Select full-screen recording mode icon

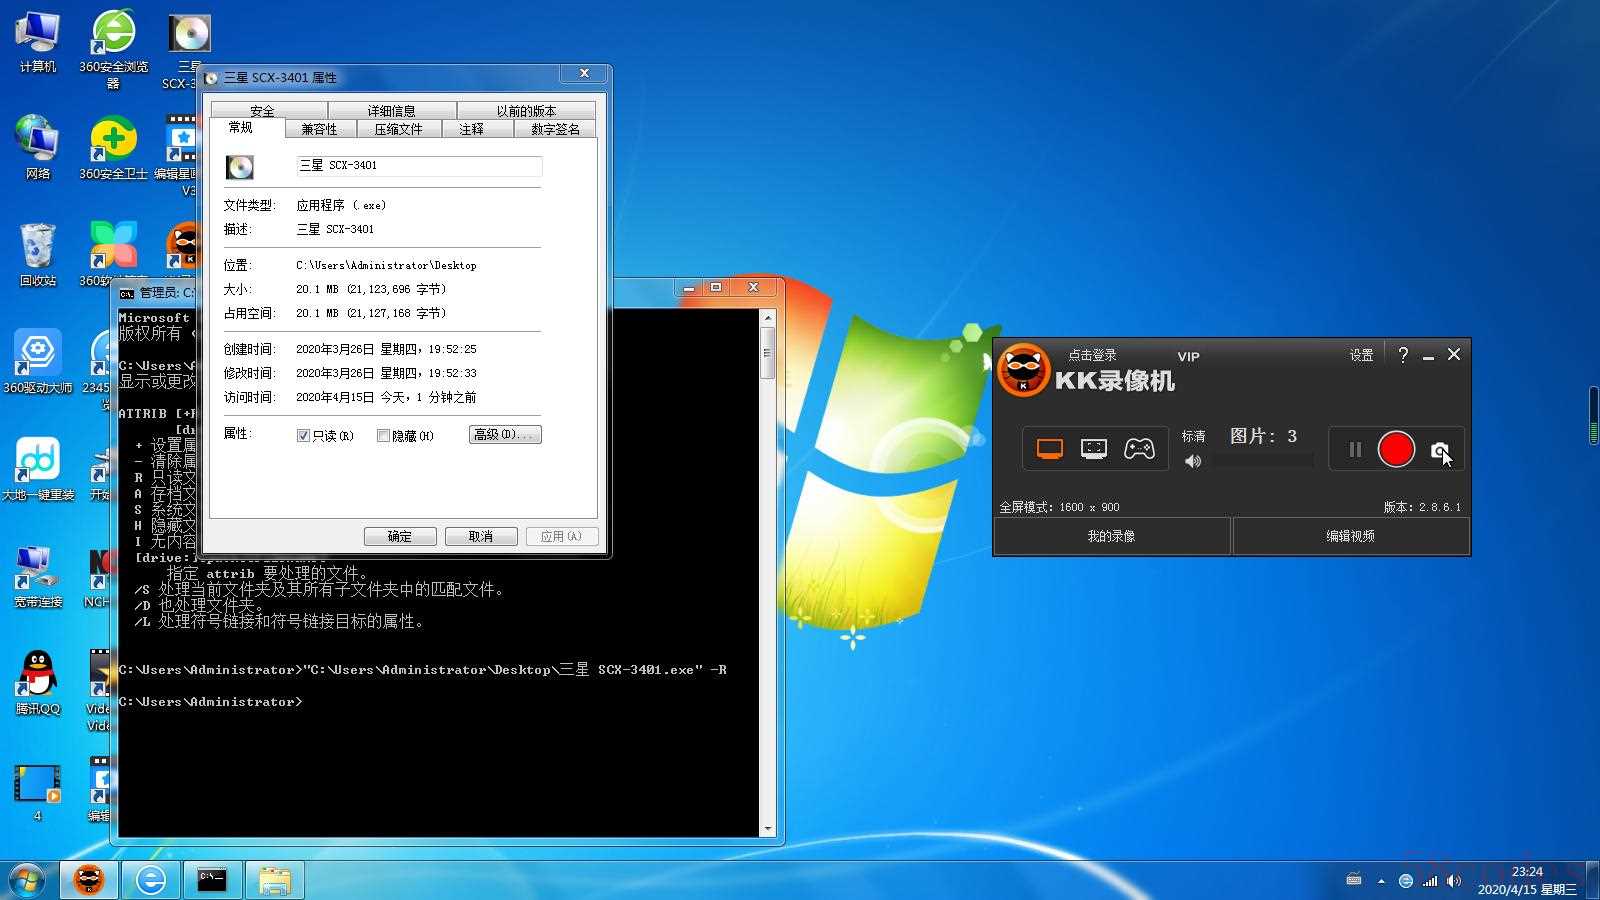(x=1050, y=449)
